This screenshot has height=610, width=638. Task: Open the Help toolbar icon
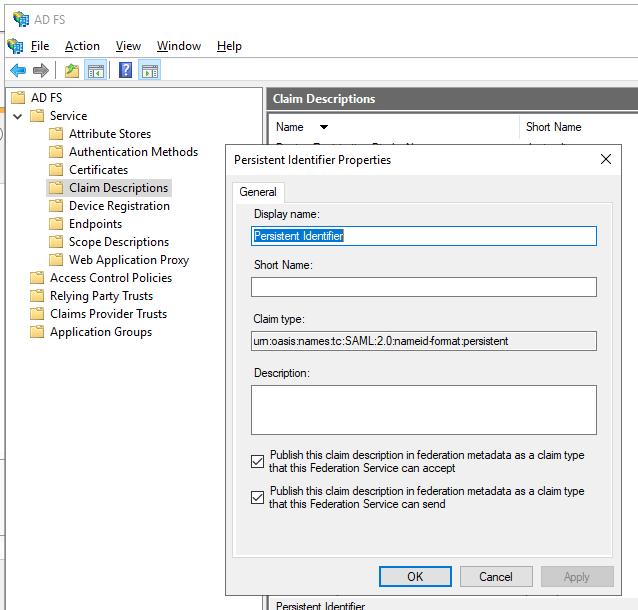coord(125,70)
